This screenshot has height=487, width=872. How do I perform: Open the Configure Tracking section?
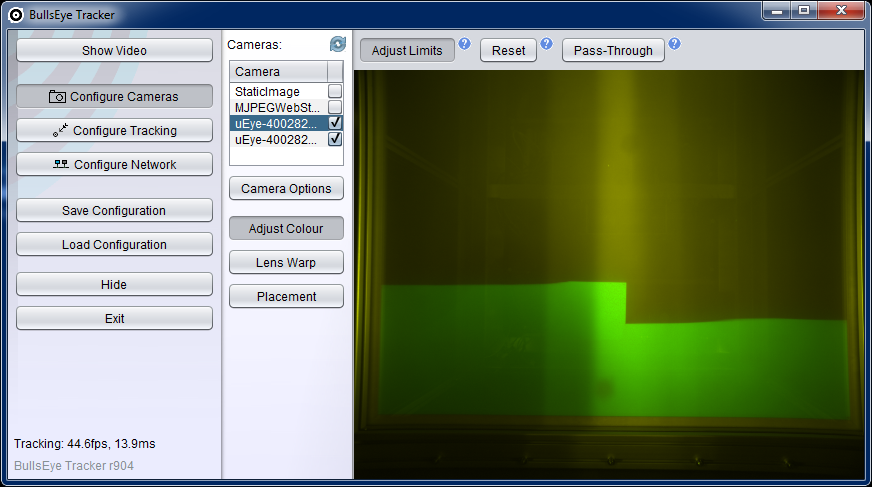(114, 131)
